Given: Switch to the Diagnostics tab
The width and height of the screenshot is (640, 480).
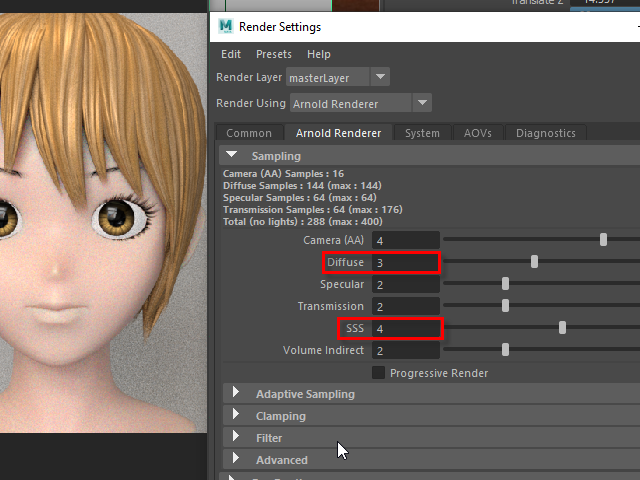Looking at the screenshot, I should tap(546, 133).
